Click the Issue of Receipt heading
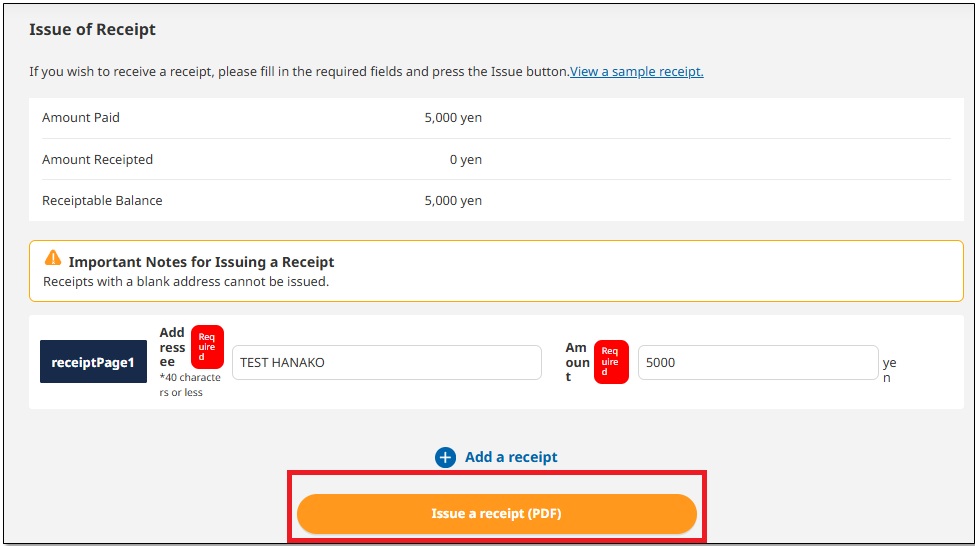Image resolution: width=975 pixels, height=546 pixels. click(93, 29)
